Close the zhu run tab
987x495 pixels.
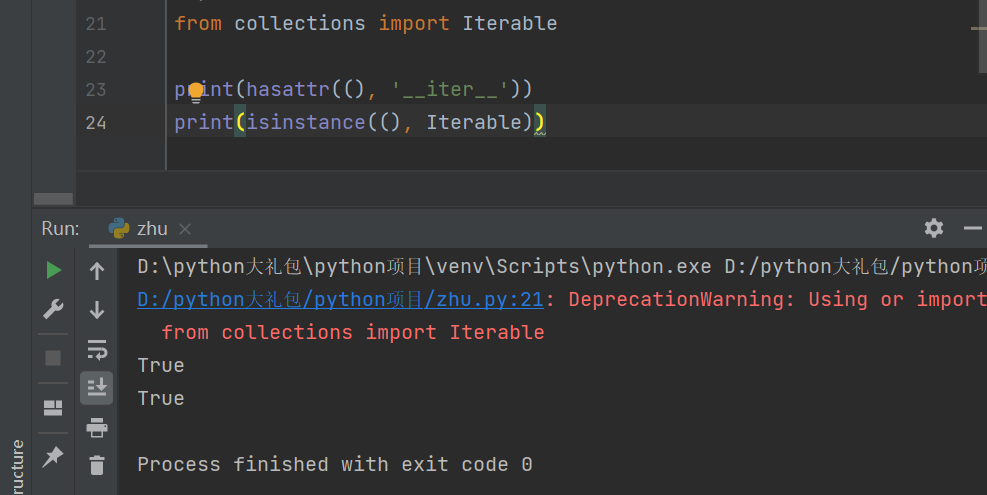point(185,229)
